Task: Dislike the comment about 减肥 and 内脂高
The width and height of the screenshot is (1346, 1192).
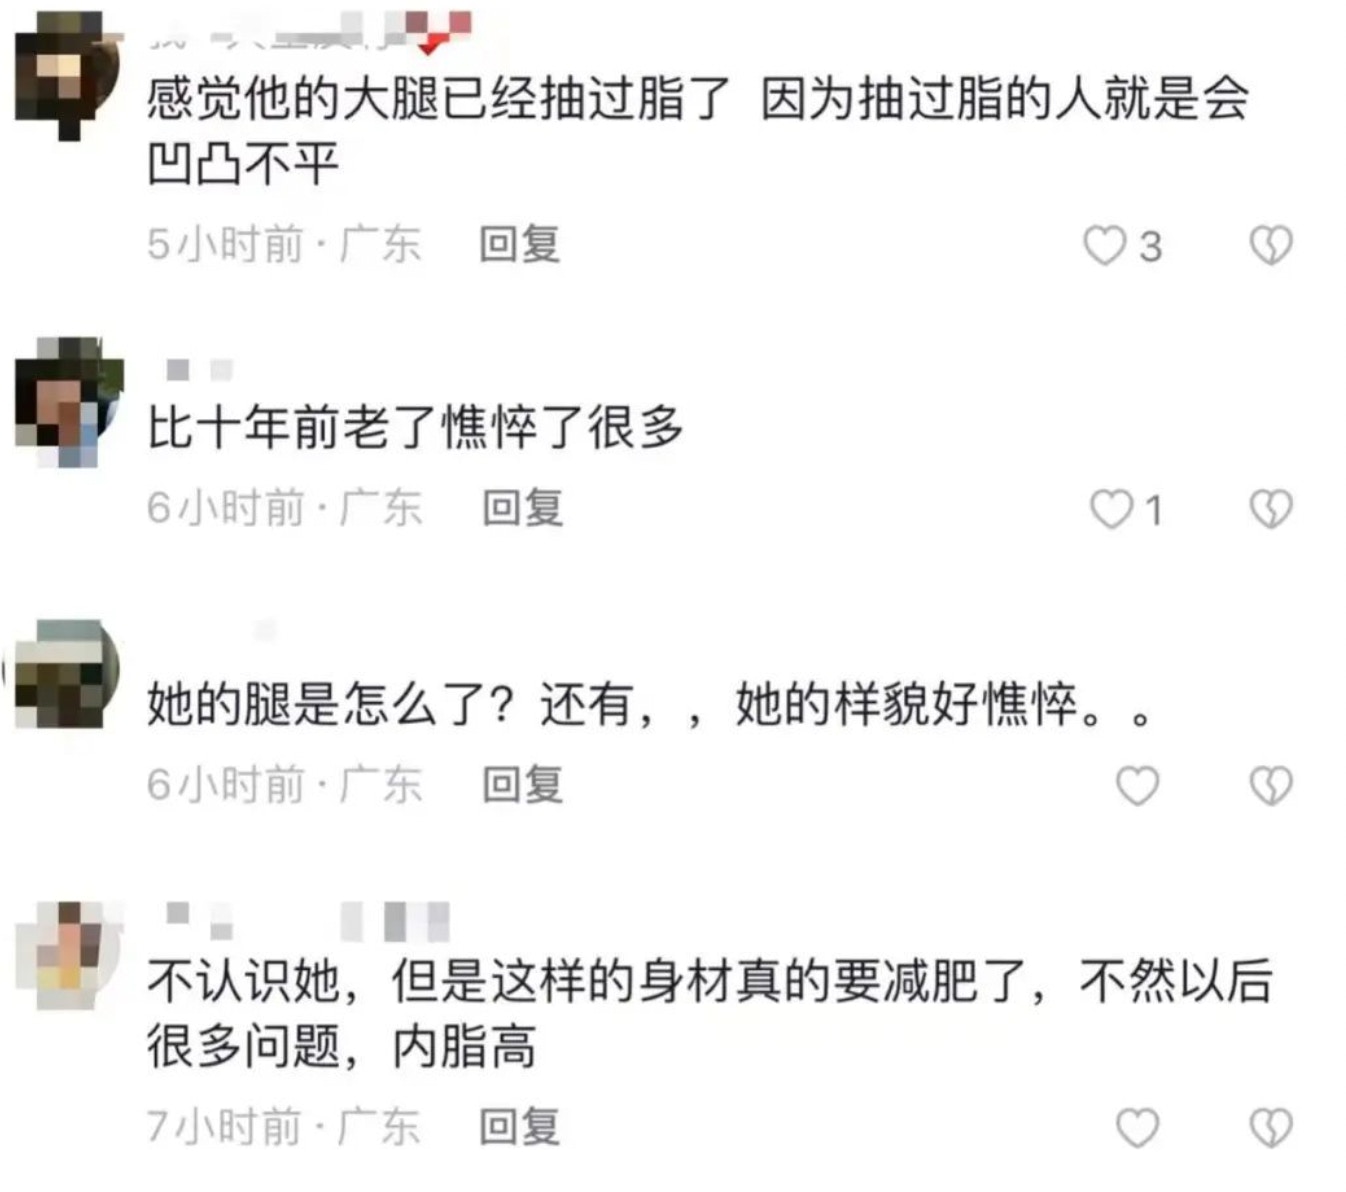Action: point(1271,1127)
